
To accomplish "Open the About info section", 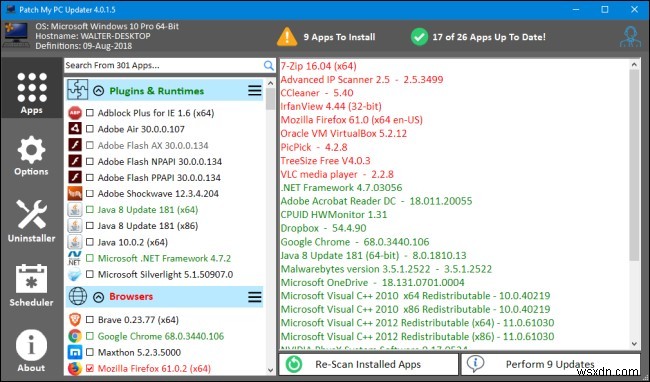I will point(31,351).
